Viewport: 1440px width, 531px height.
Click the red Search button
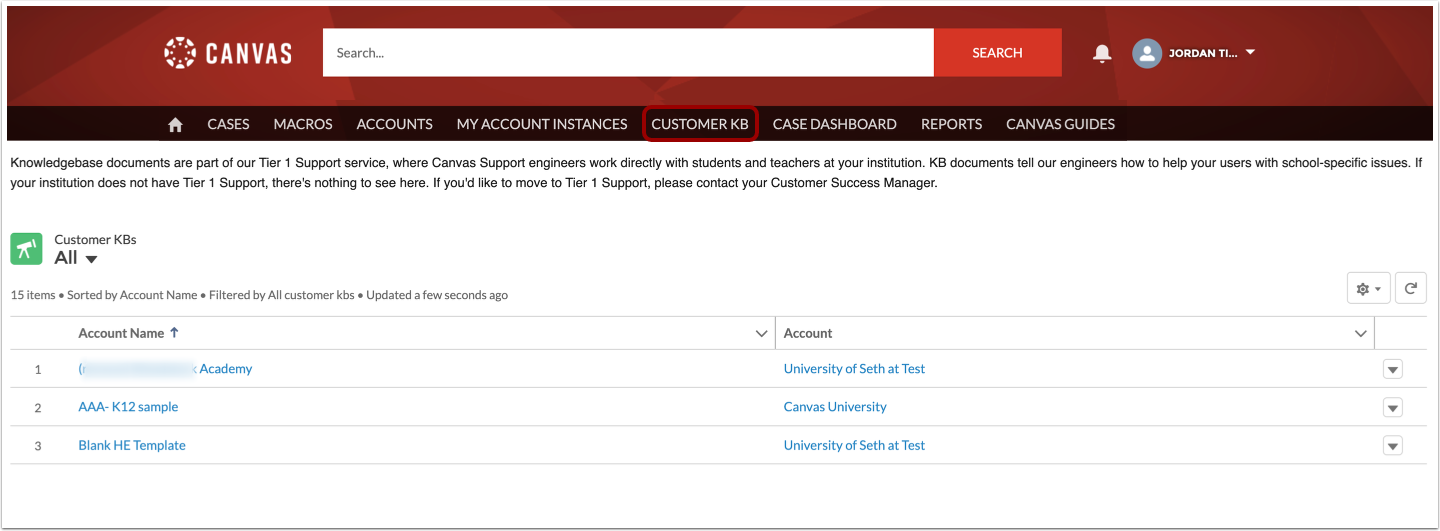[x=997, y=53]
